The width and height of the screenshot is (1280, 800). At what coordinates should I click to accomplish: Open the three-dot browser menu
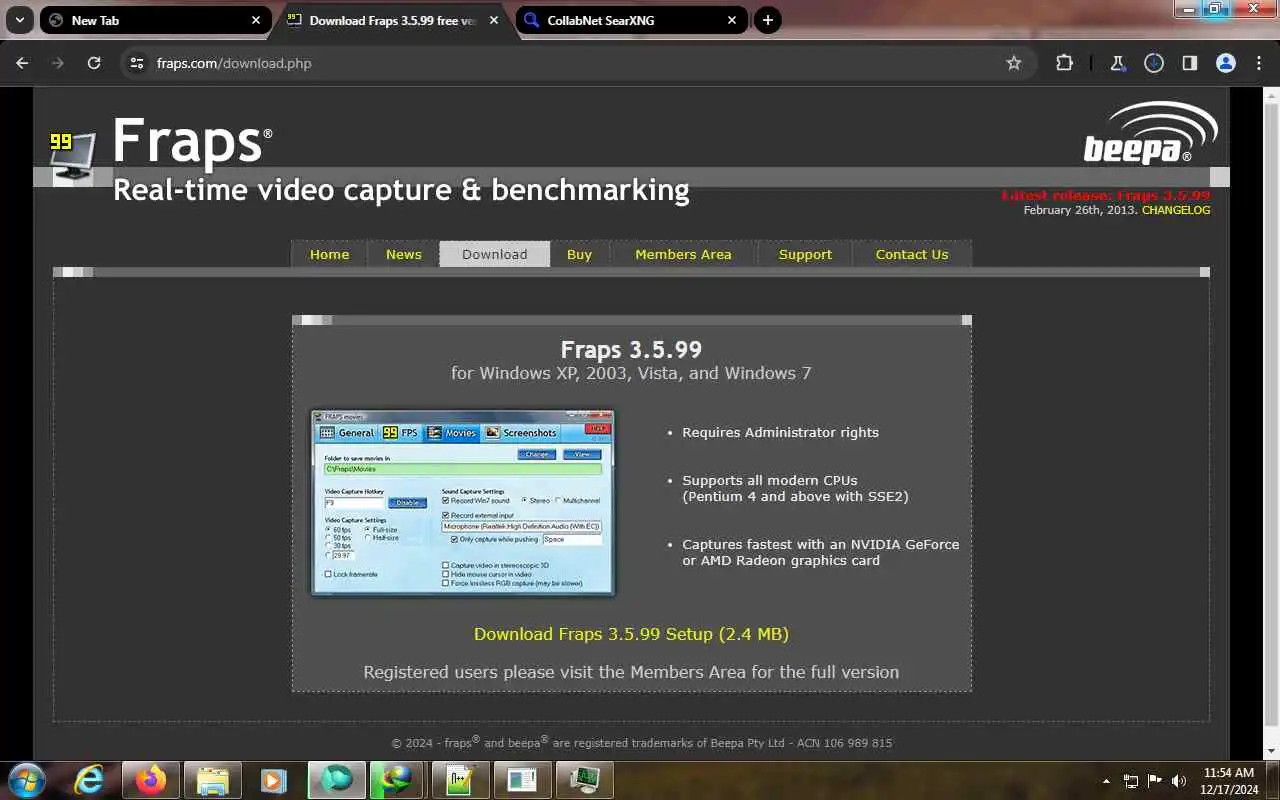click(1258, 63)
